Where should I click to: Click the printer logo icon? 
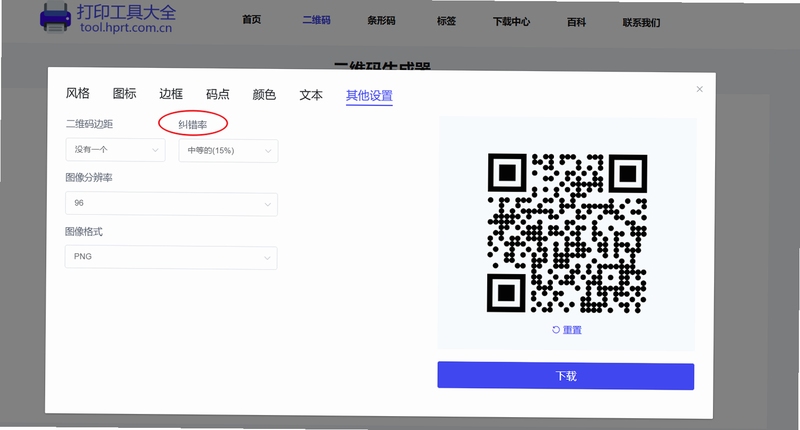coord(56,17)
